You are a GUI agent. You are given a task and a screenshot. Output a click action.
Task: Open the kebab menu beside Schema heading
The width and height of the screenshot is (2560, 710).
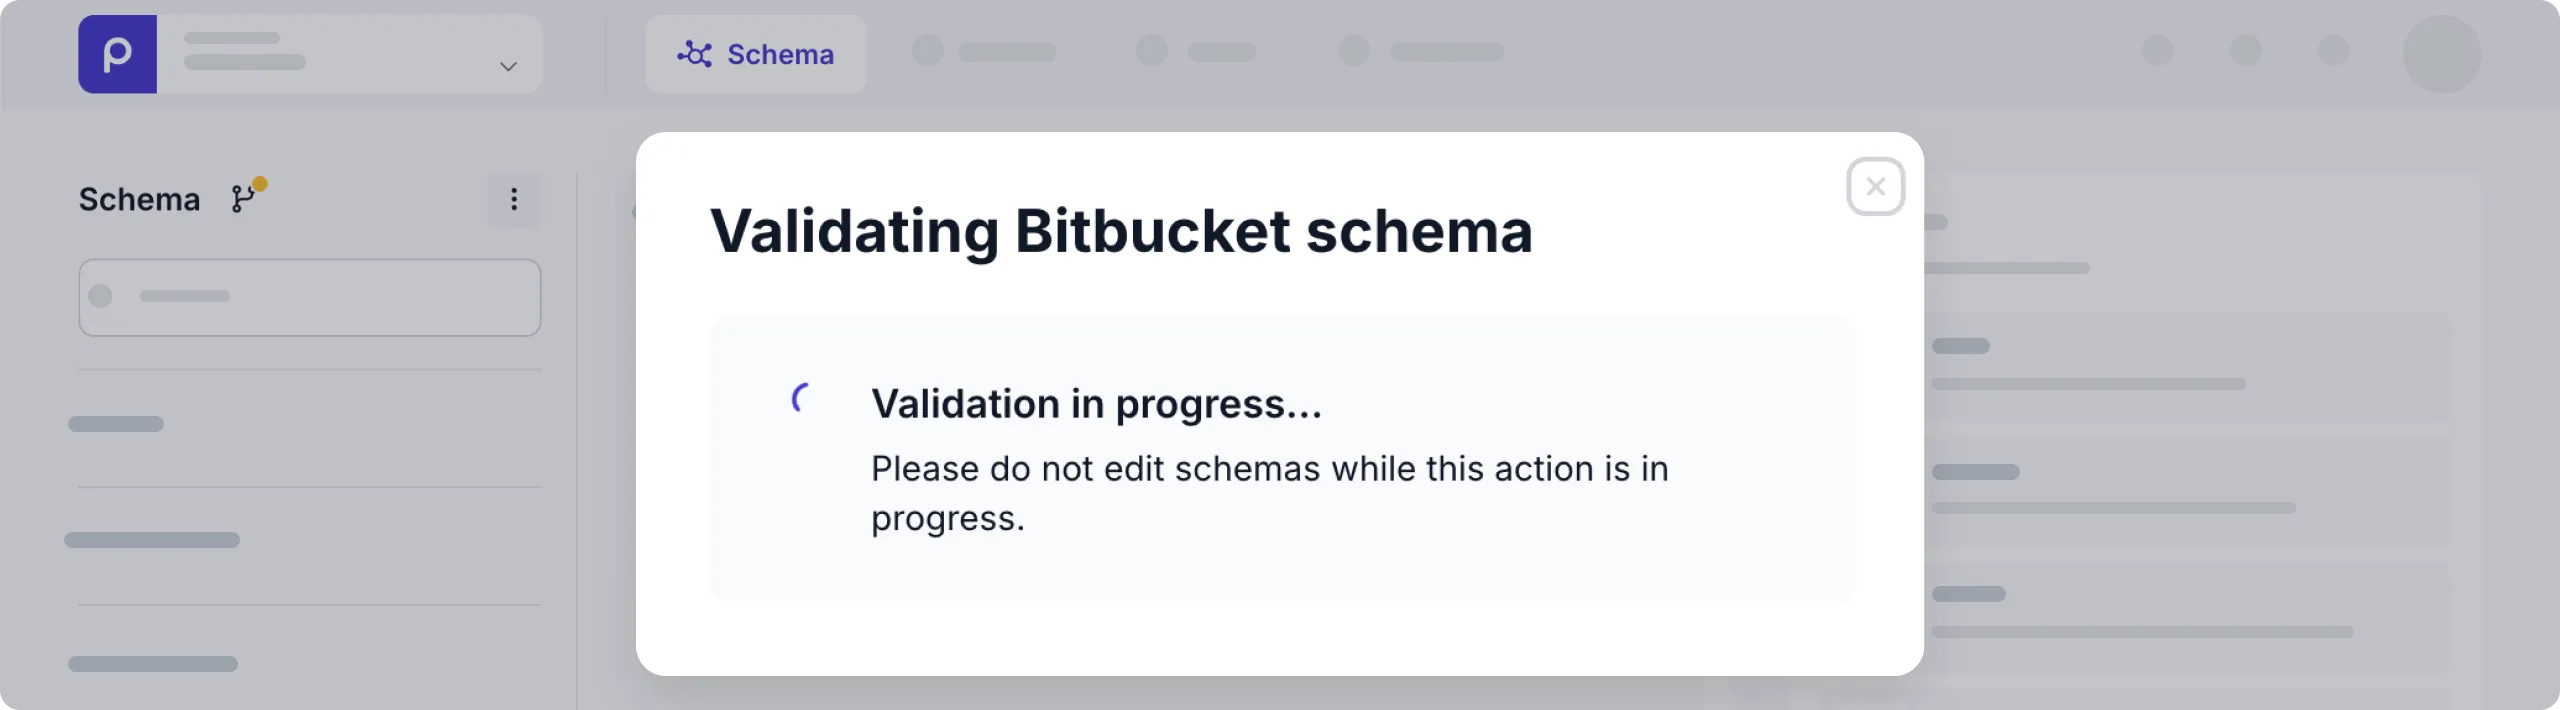[514, 199]
